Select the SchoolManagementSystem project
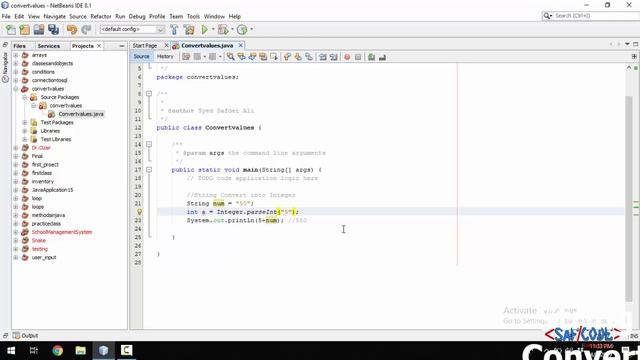Image resolution: width=640 pixels, height=360 pixels. 62,232
